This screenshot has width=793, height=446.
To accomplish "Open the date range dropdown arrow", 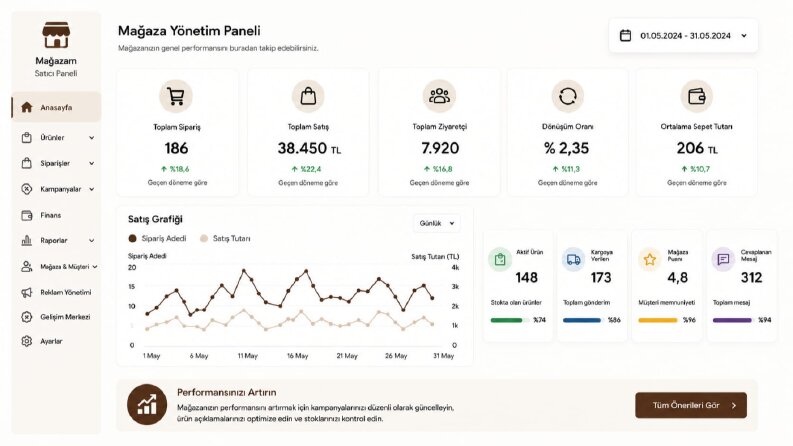I will pyautogui.click(x=744, y=35).
